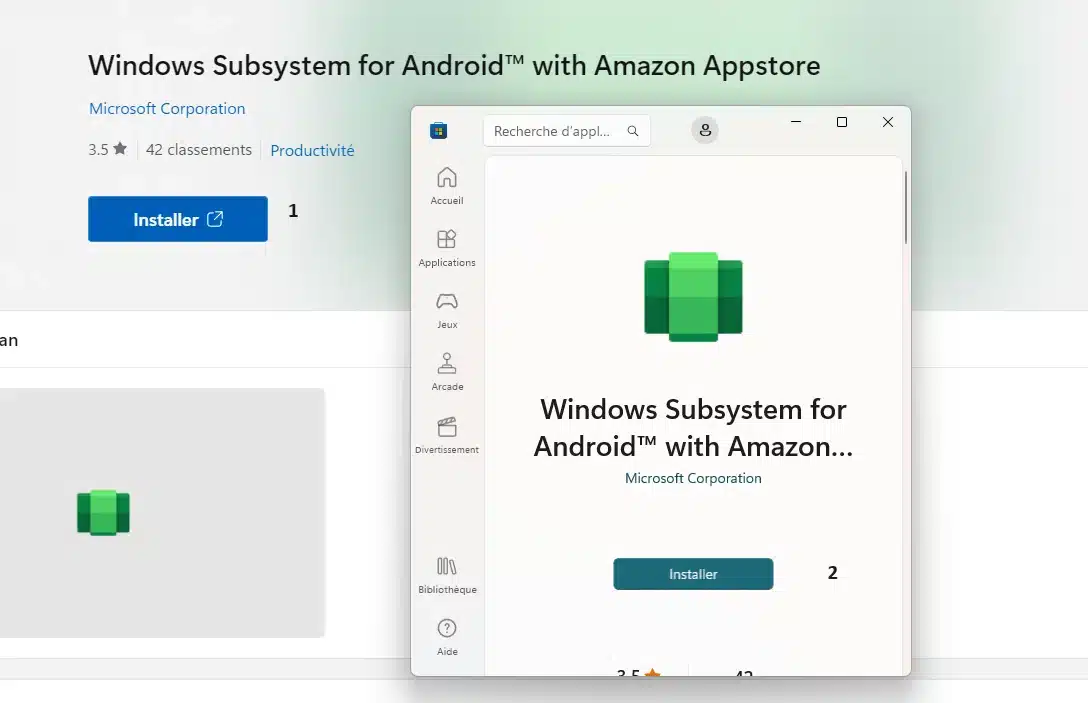Screen dimensions: 1088x703
Task: Click the Installer button in Store window
Action: coord(693,574)
